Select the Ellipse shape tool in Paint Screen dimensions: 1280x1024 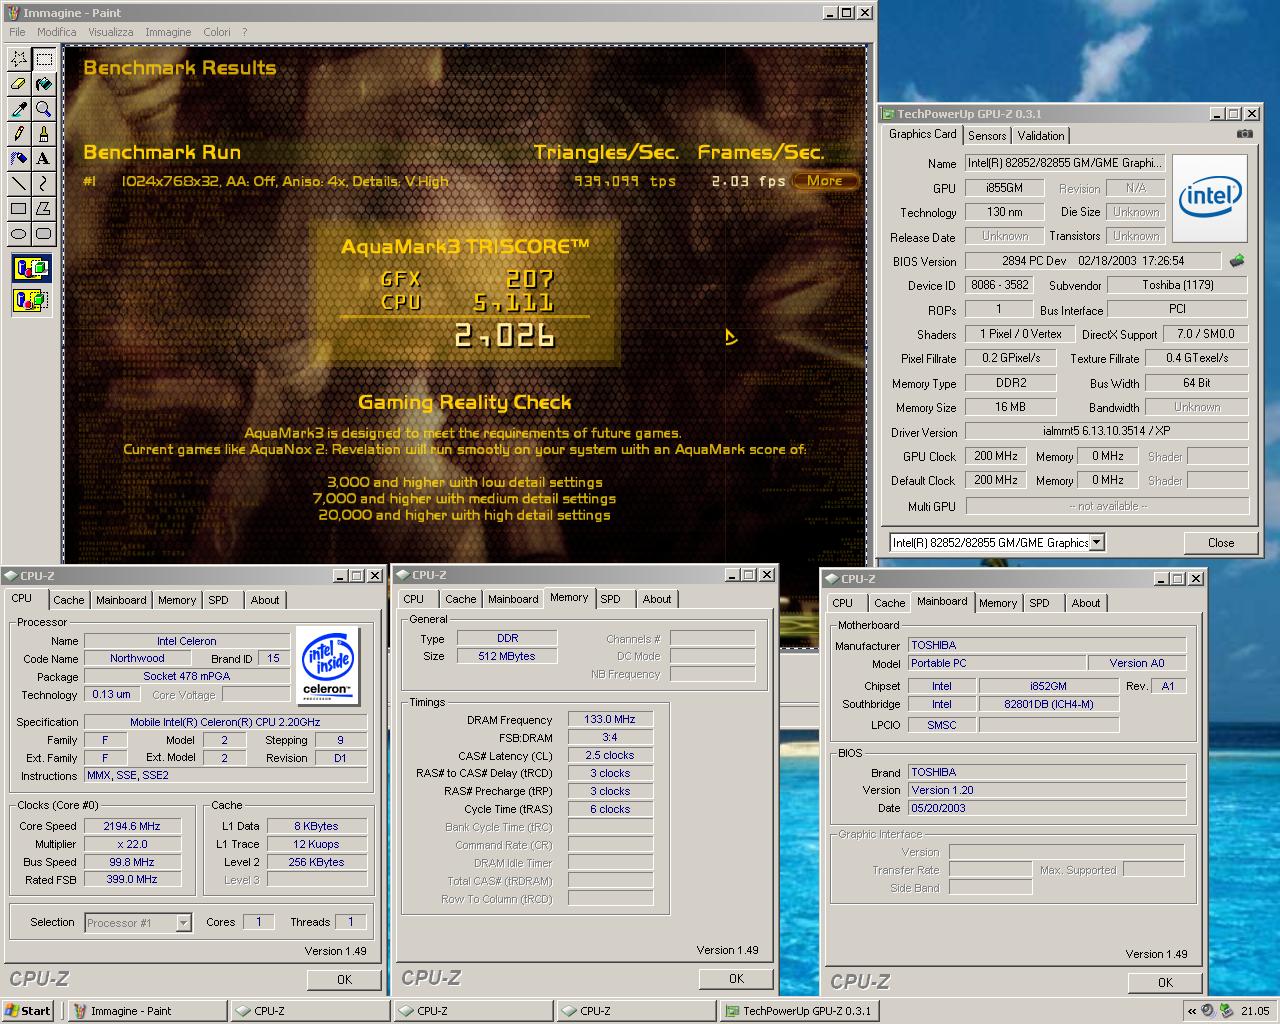point(18,234)
